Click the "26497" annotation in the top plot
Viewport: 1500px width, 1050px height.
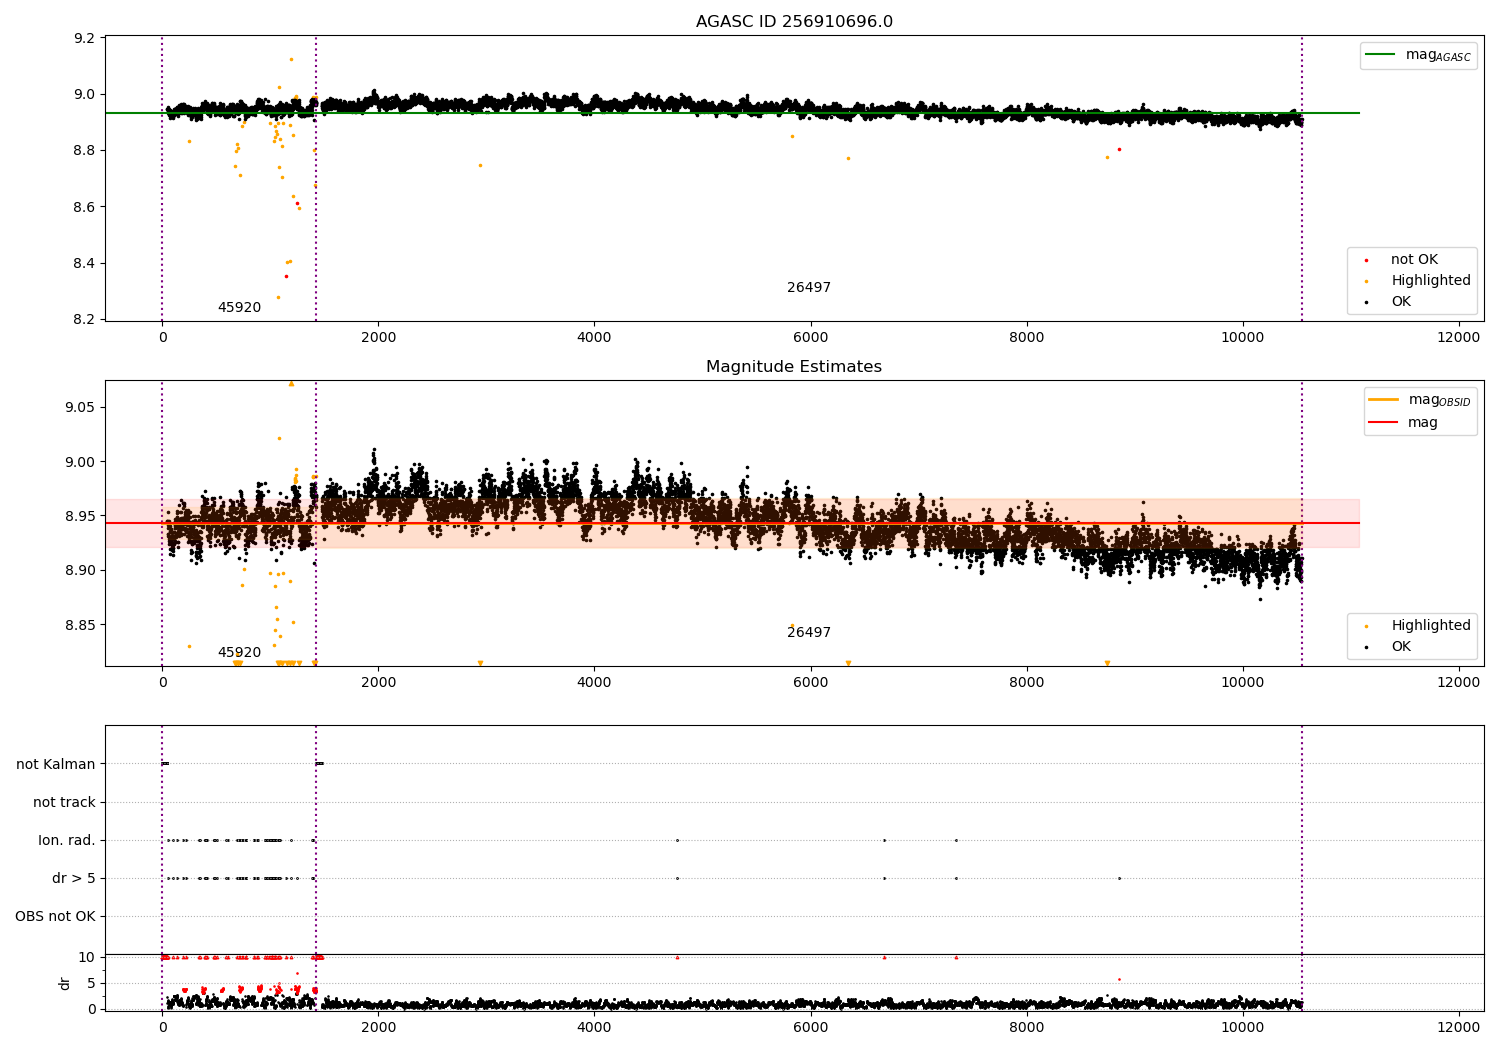pos(809,288)
